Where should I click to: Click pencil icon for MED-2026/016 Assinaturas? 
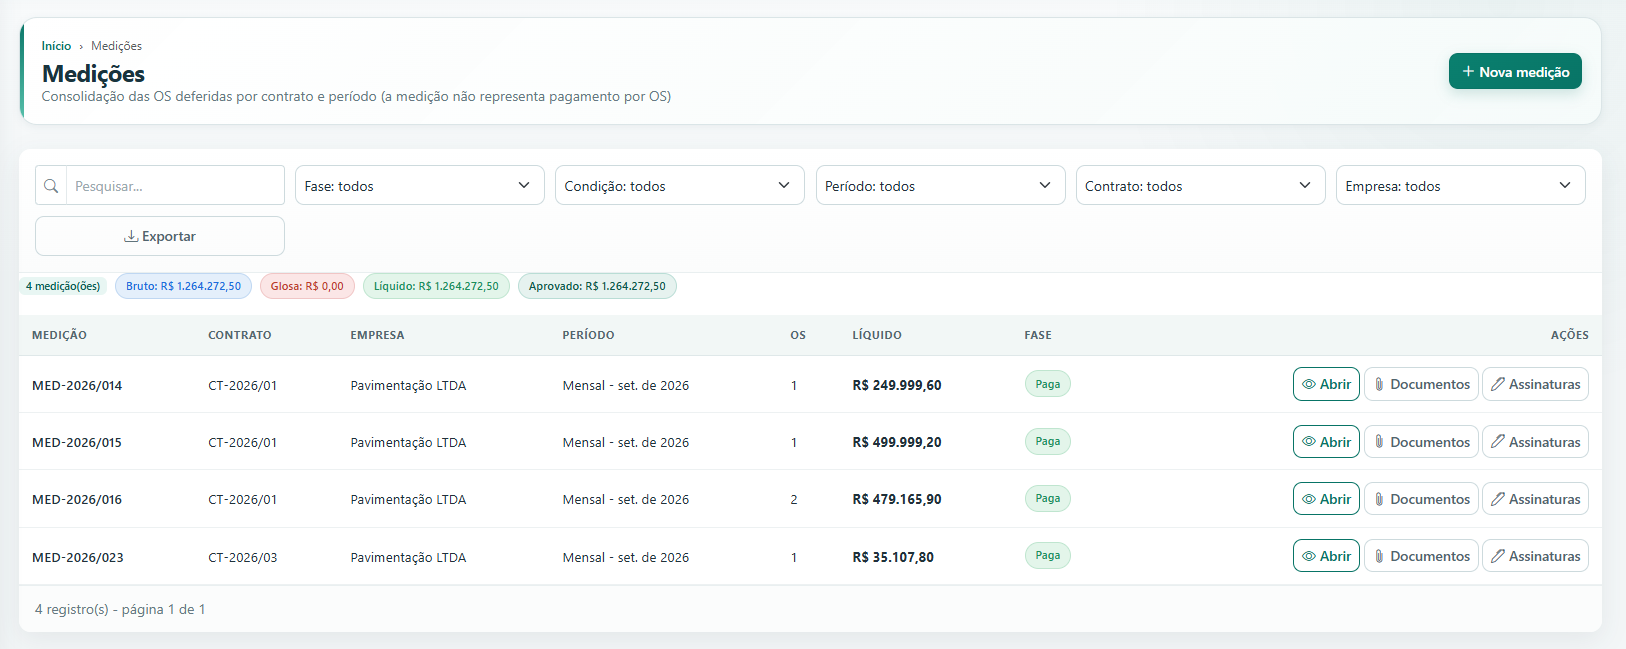1497,499
